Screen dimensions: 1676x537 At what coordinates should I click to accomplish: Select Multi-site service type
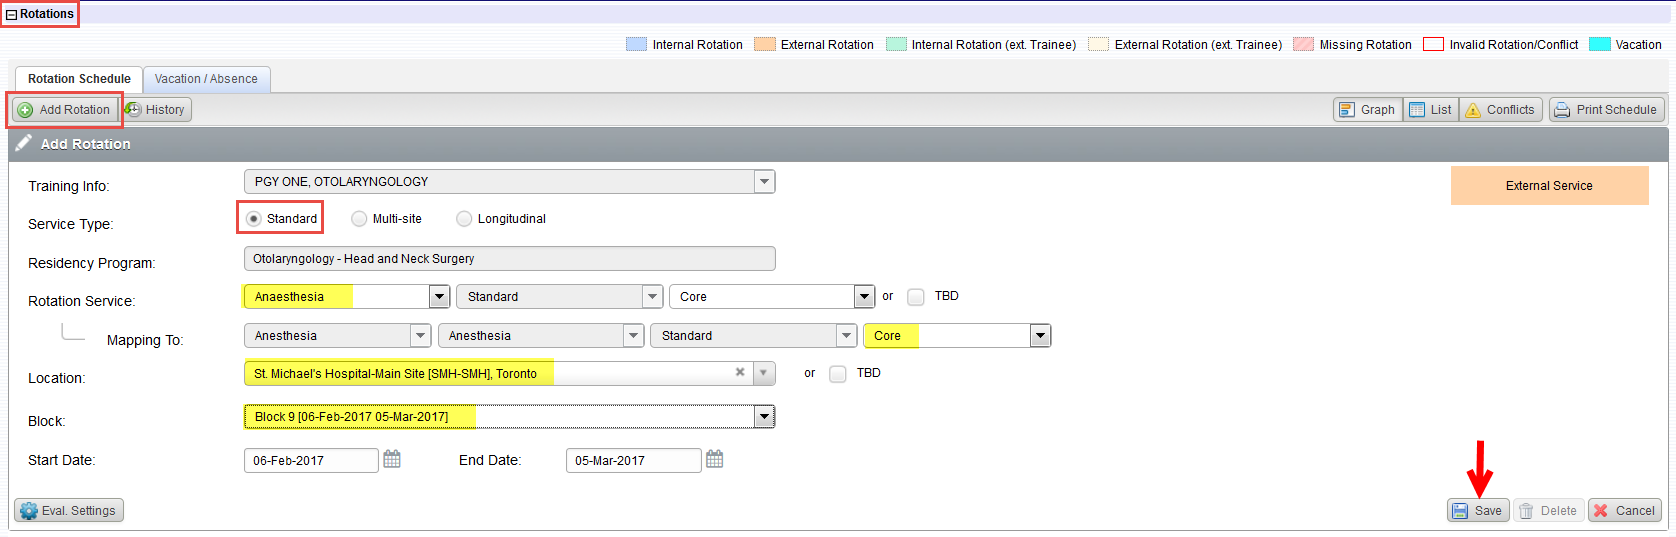point(359,219)
